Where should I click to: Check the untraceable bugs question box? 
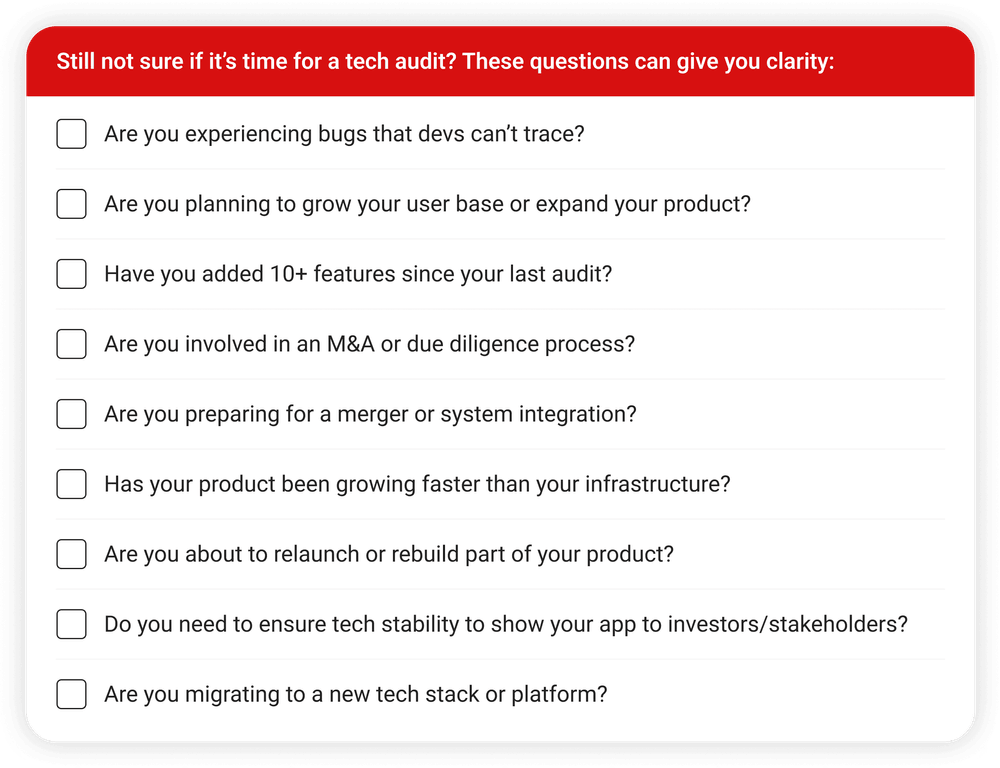(71, 134)
